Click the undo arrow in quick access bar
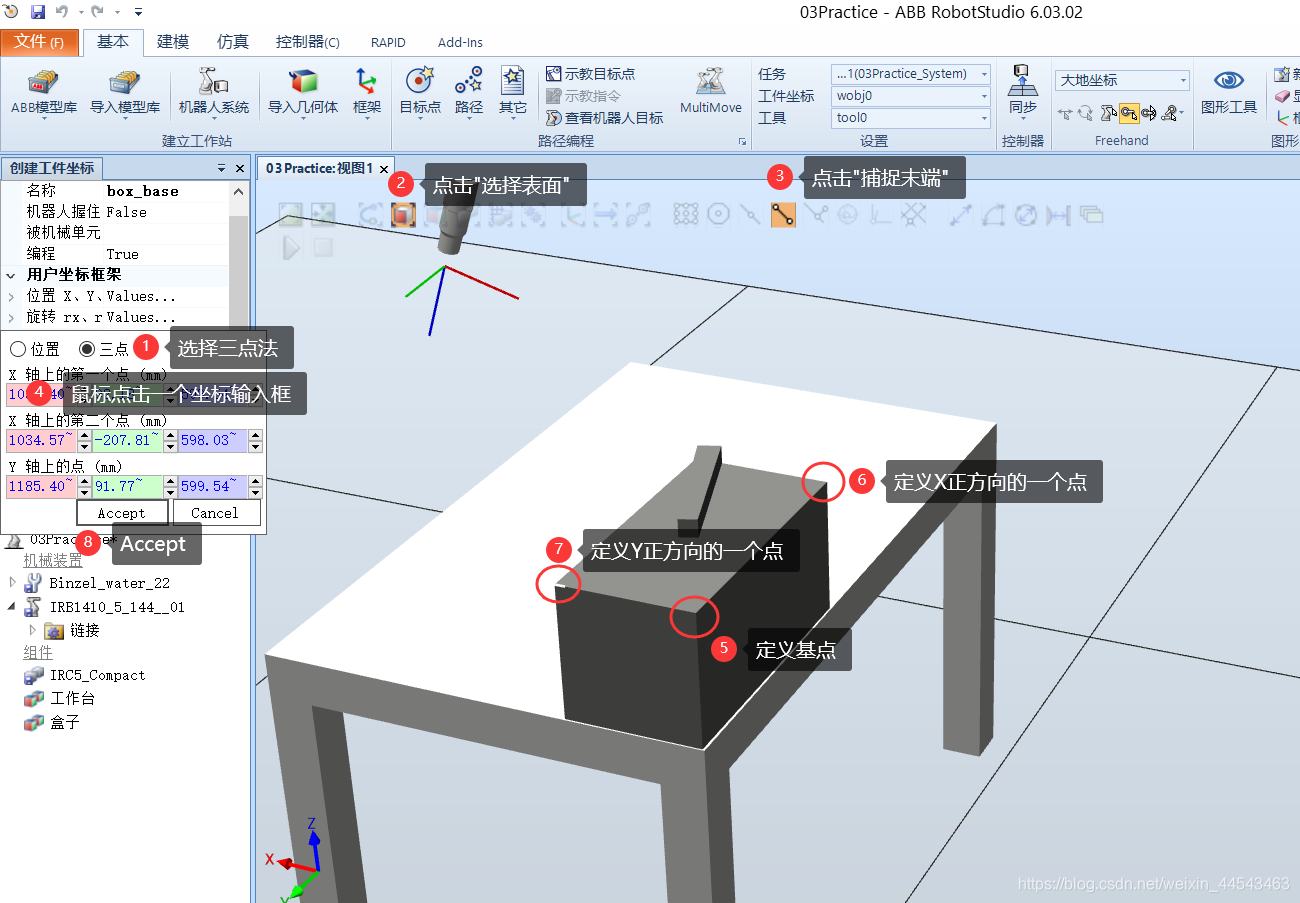Screen dimensions: 1300x903 pos(62,12)
